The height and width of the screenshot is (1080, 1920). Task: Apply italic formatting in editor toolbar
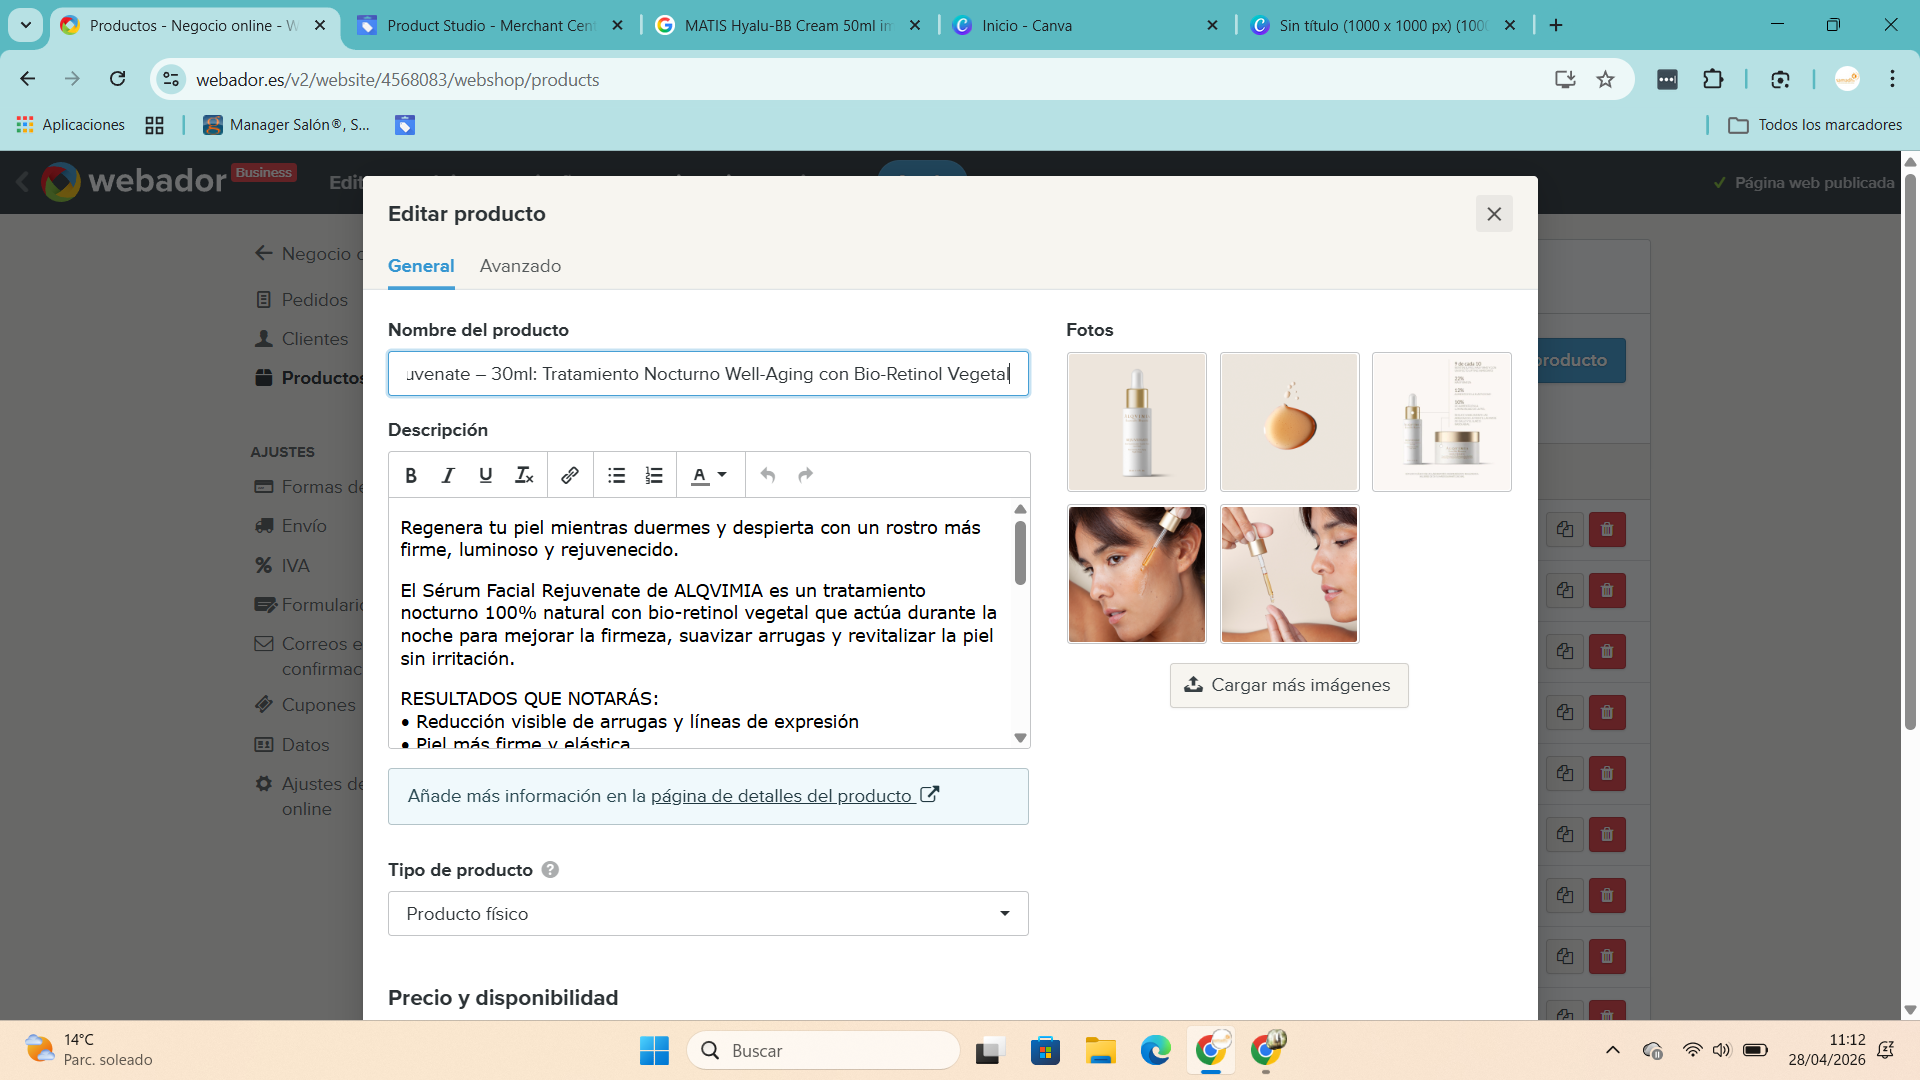click(448, 476)
